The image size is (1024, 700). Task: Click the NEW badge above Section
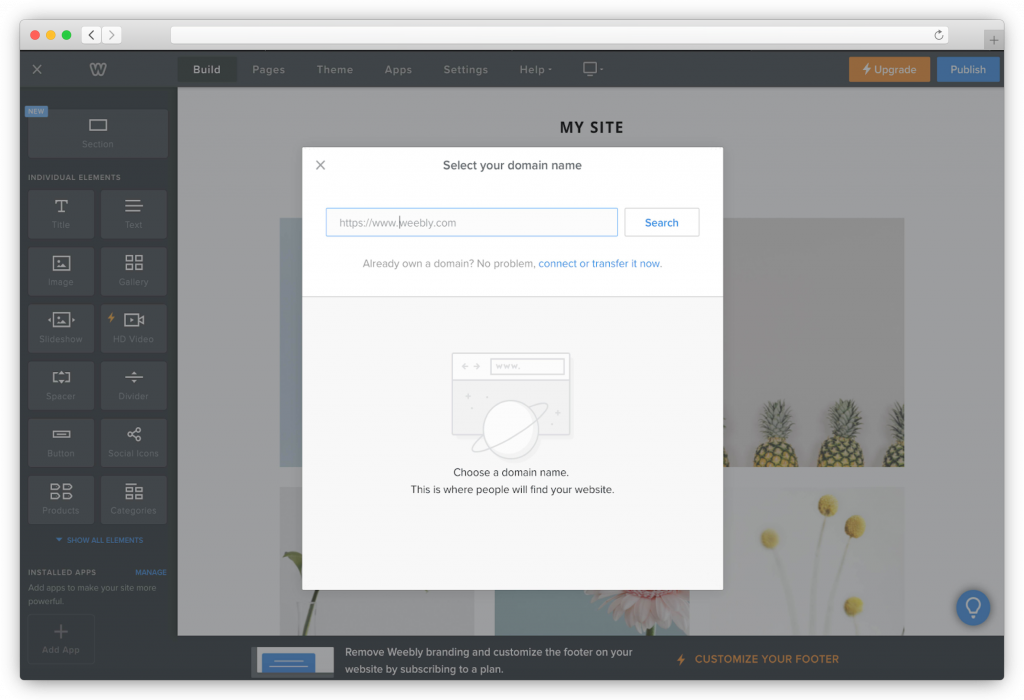pos(37,111)
